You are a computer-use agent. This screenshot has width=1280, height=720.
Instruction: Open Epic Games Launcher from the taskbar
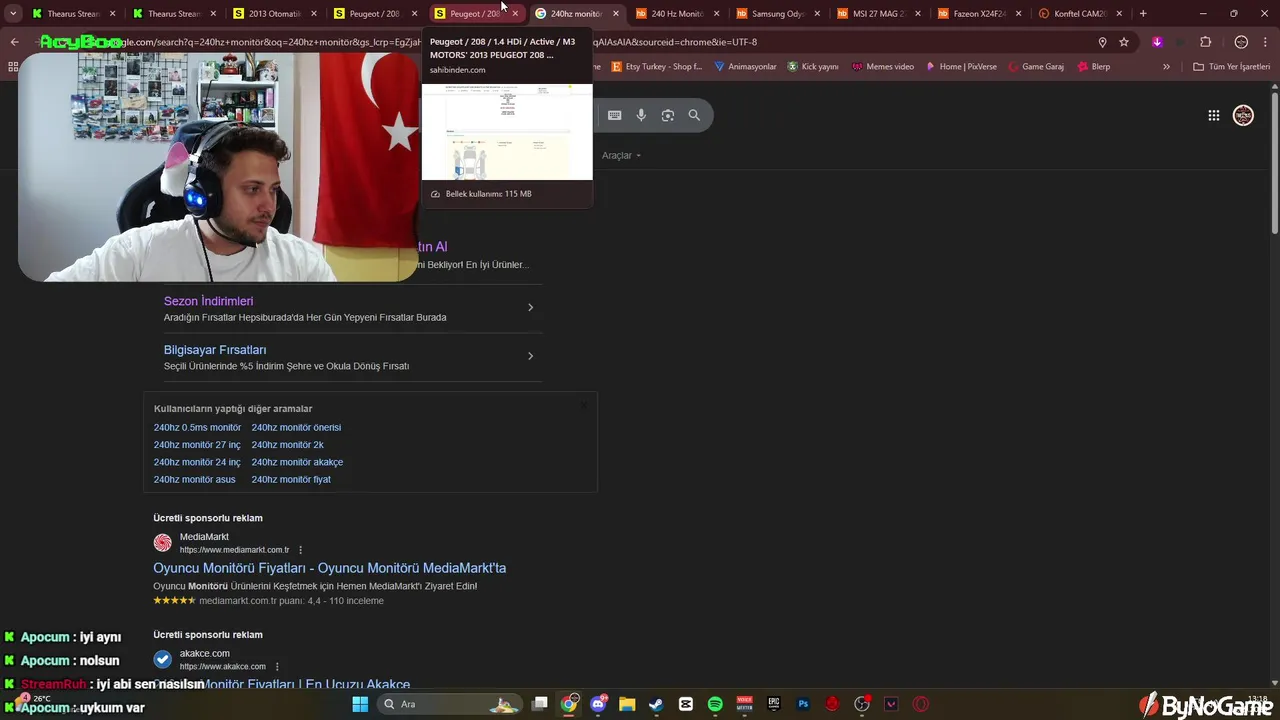(774, 704)
